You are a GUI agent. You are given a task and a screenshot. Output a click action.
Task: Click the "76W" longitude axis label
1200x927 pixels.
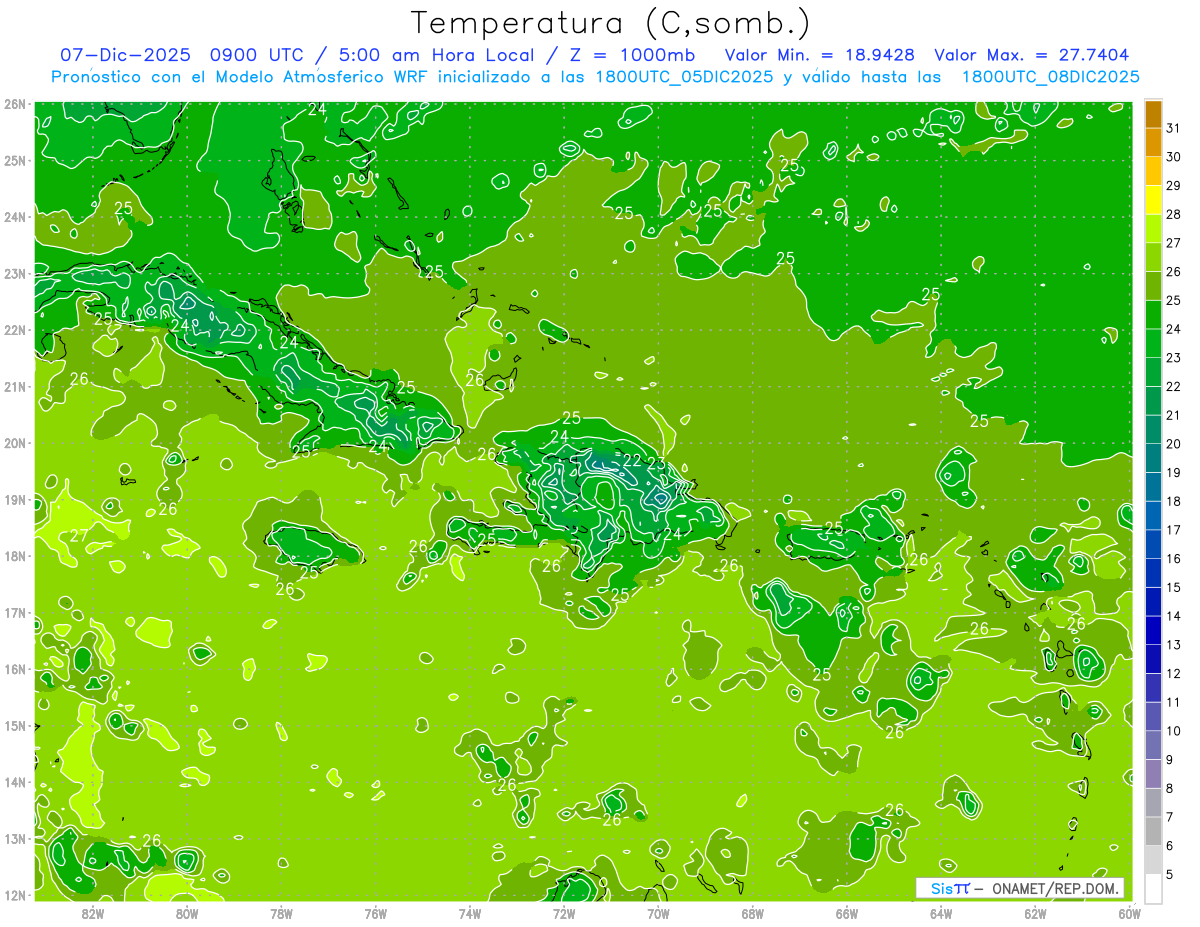376,913
